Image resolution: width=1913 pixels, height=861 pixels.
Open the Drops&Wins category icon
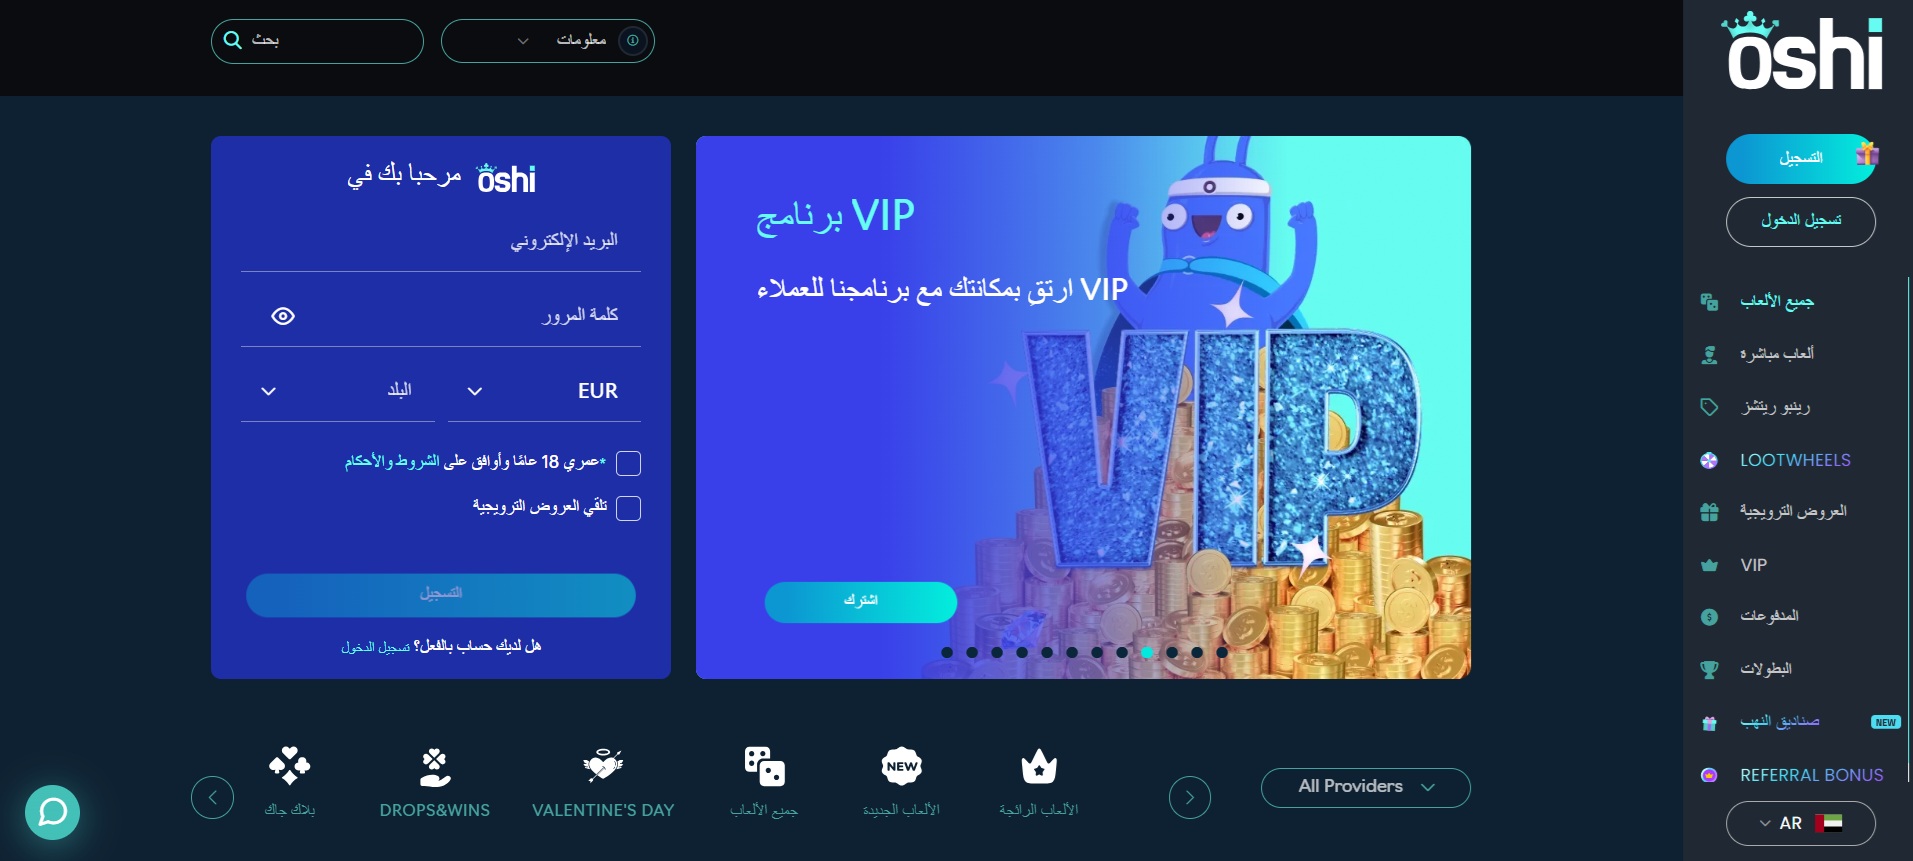point(435,767)
